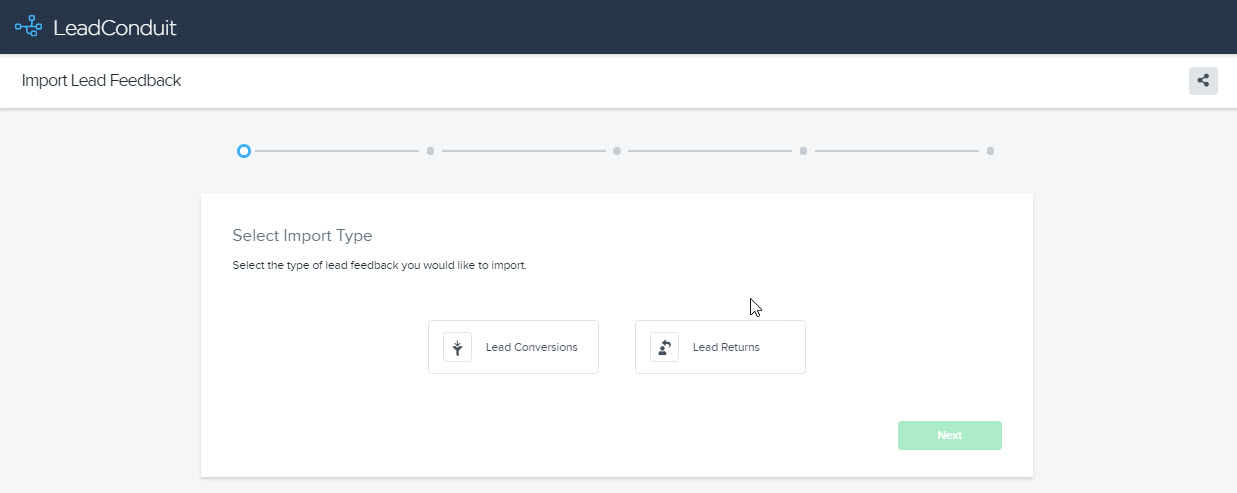Click the LeadConduit flow logo icon
This screenshot has height=493, width=1237.
[29, 27]
